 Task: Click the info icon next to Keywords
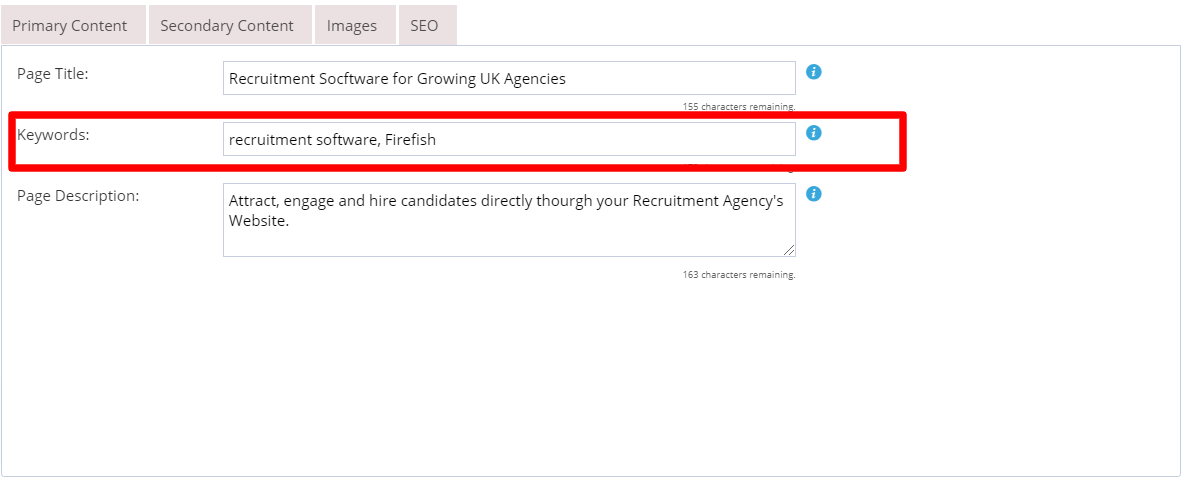point(814,133)
